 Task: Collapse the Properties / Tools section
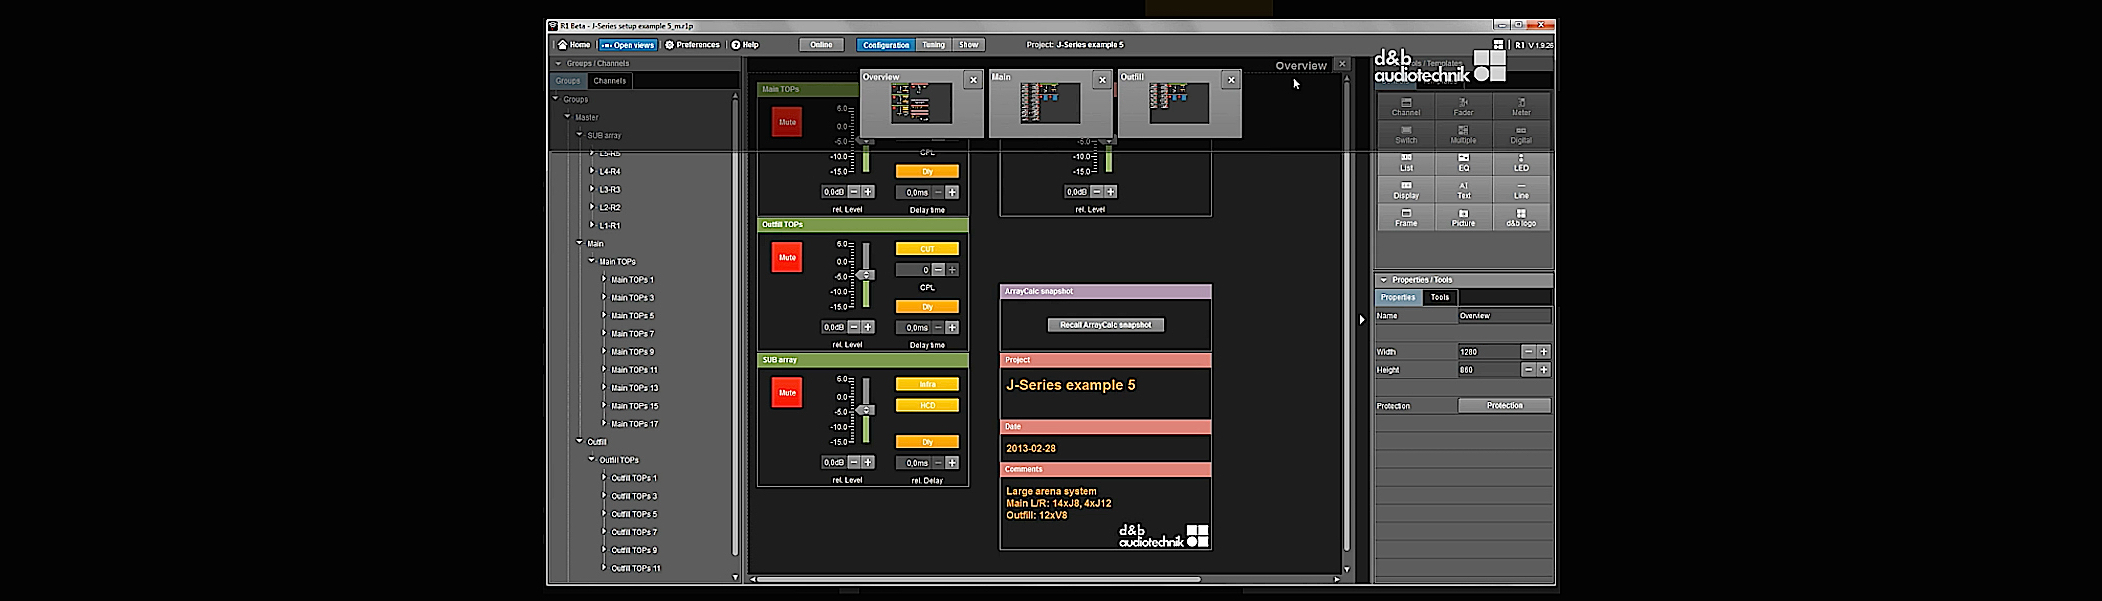(1383, 280)
